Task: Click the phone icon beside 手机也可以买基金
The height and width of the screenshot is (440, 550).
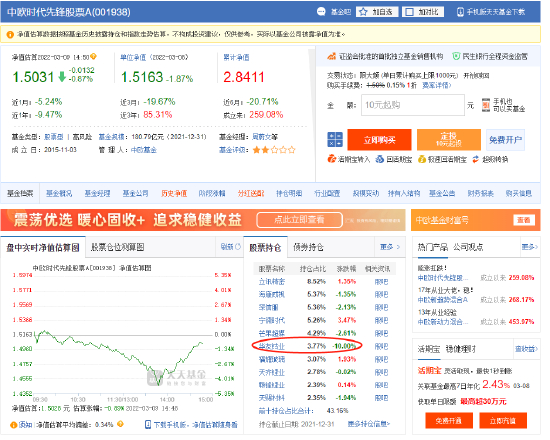Action: pos(486,105)
